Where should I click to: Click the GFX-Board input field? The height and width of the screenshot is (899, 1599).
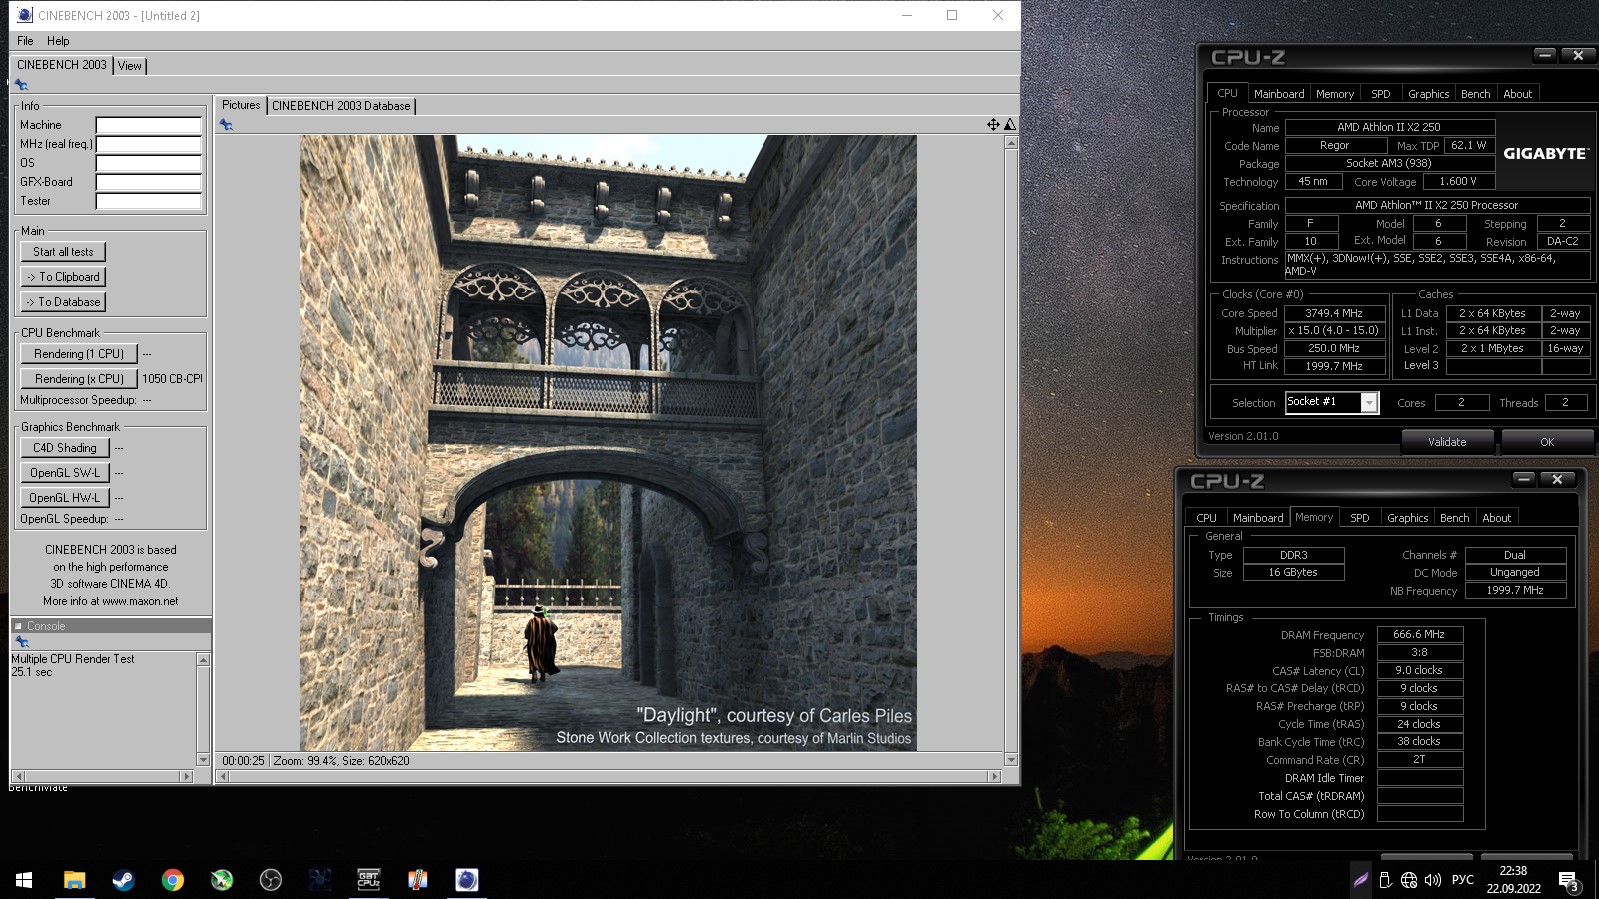[x=148, y=183]
